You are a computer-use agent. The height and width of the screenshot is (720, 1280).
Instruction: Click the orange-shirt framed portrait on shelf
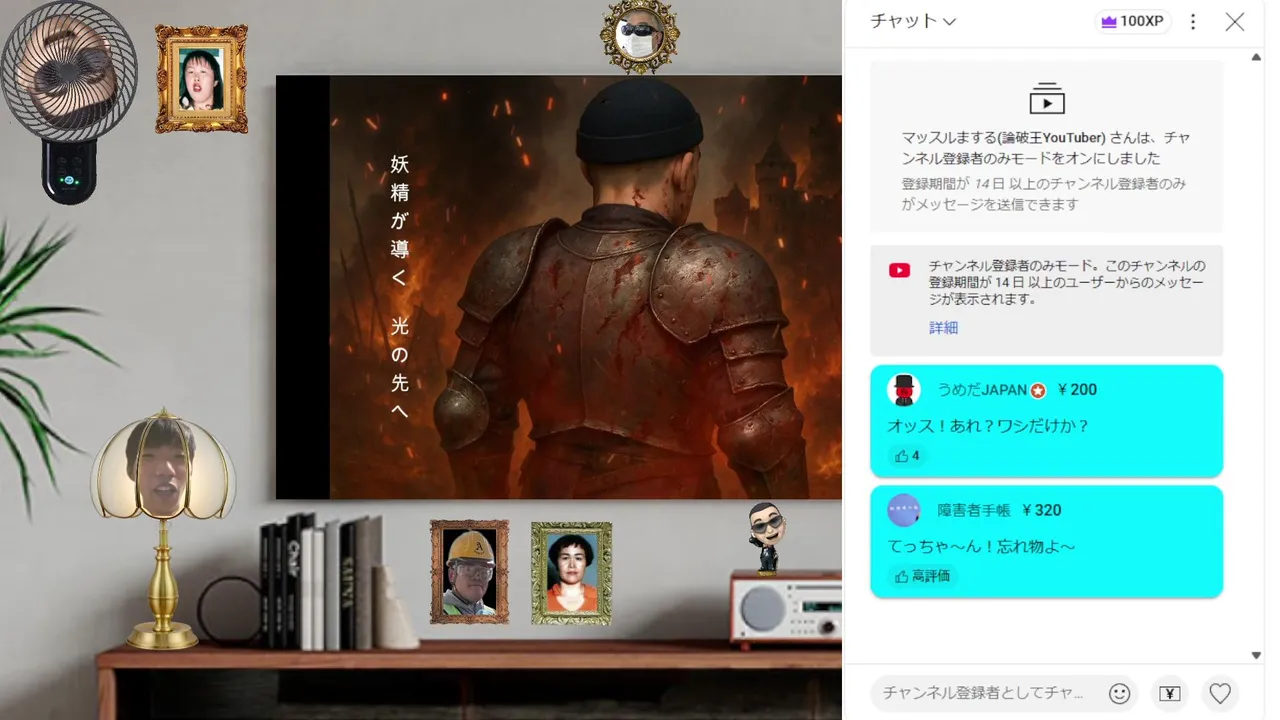click(x=571, y=574)
